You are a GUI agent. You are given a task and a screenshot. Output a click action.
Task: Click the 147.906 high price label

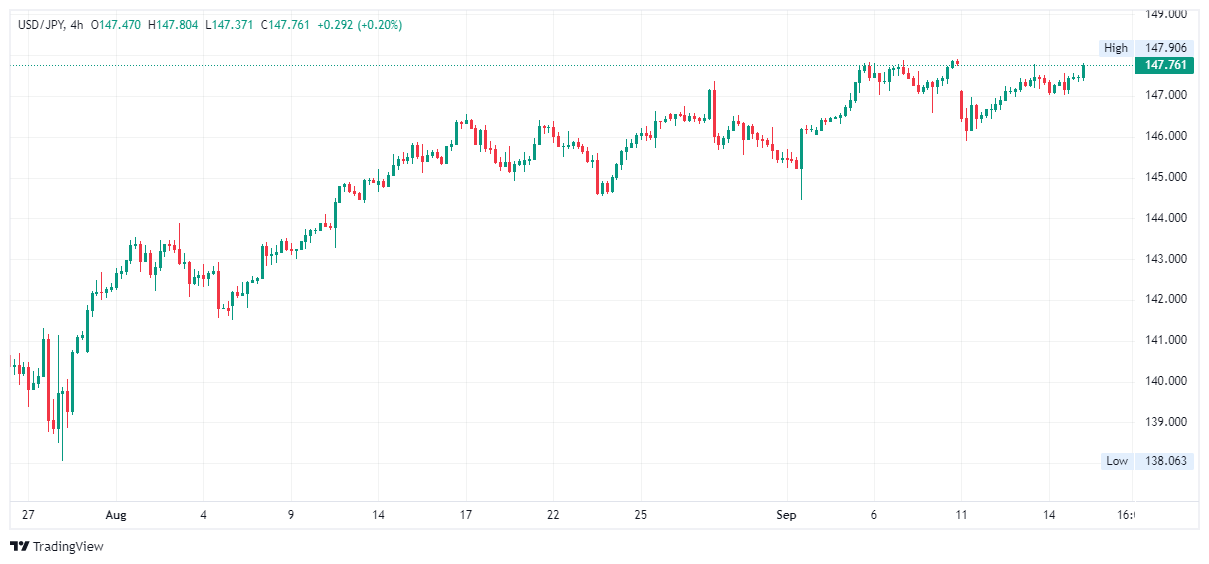[1166, 48]
